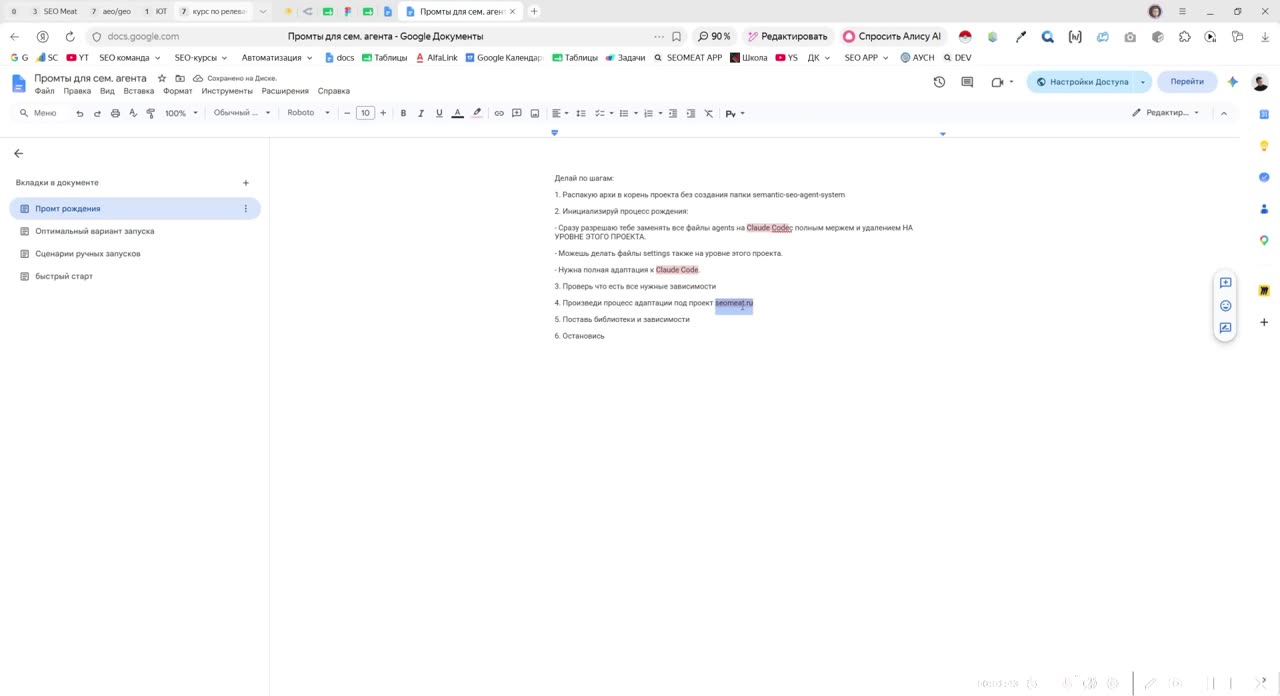Open paragraph style dropdown 'Обычный'
1280x696 pixels.
(242, 113)
